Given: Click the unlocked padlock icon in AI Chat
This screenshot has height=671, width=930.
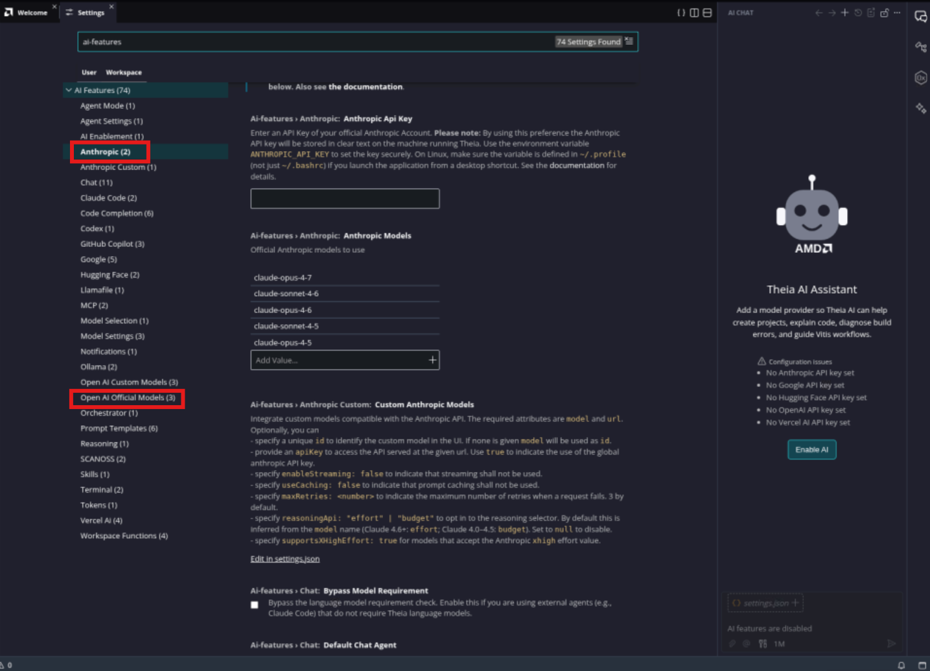Looking at the screenshot, I should click(884, 12).
